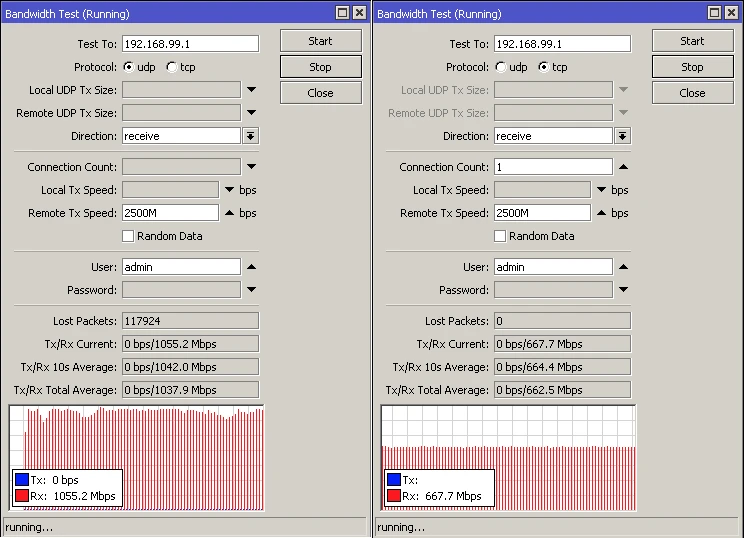Click Password field in right window
The image size is (744, 538).
pyautogui.click(x=553, y=289)
